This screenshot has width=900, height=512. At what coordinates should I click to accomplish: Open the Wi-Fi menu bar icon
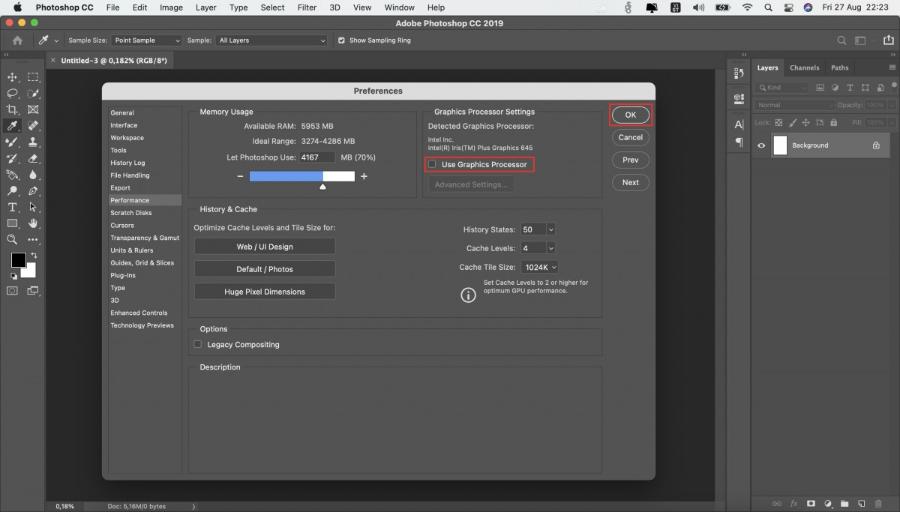747,7
